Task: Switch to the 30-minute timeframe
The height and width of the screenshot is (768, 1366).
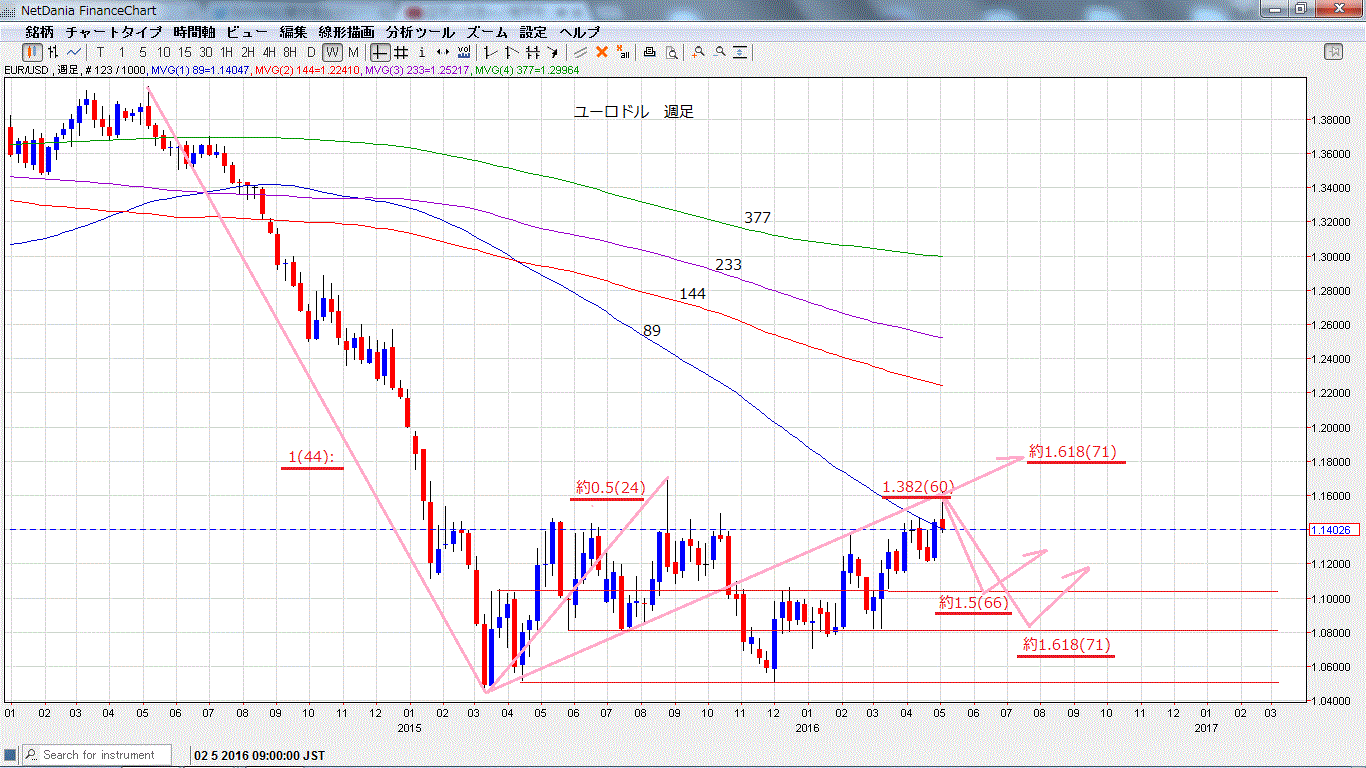Action: coord(205,51)
